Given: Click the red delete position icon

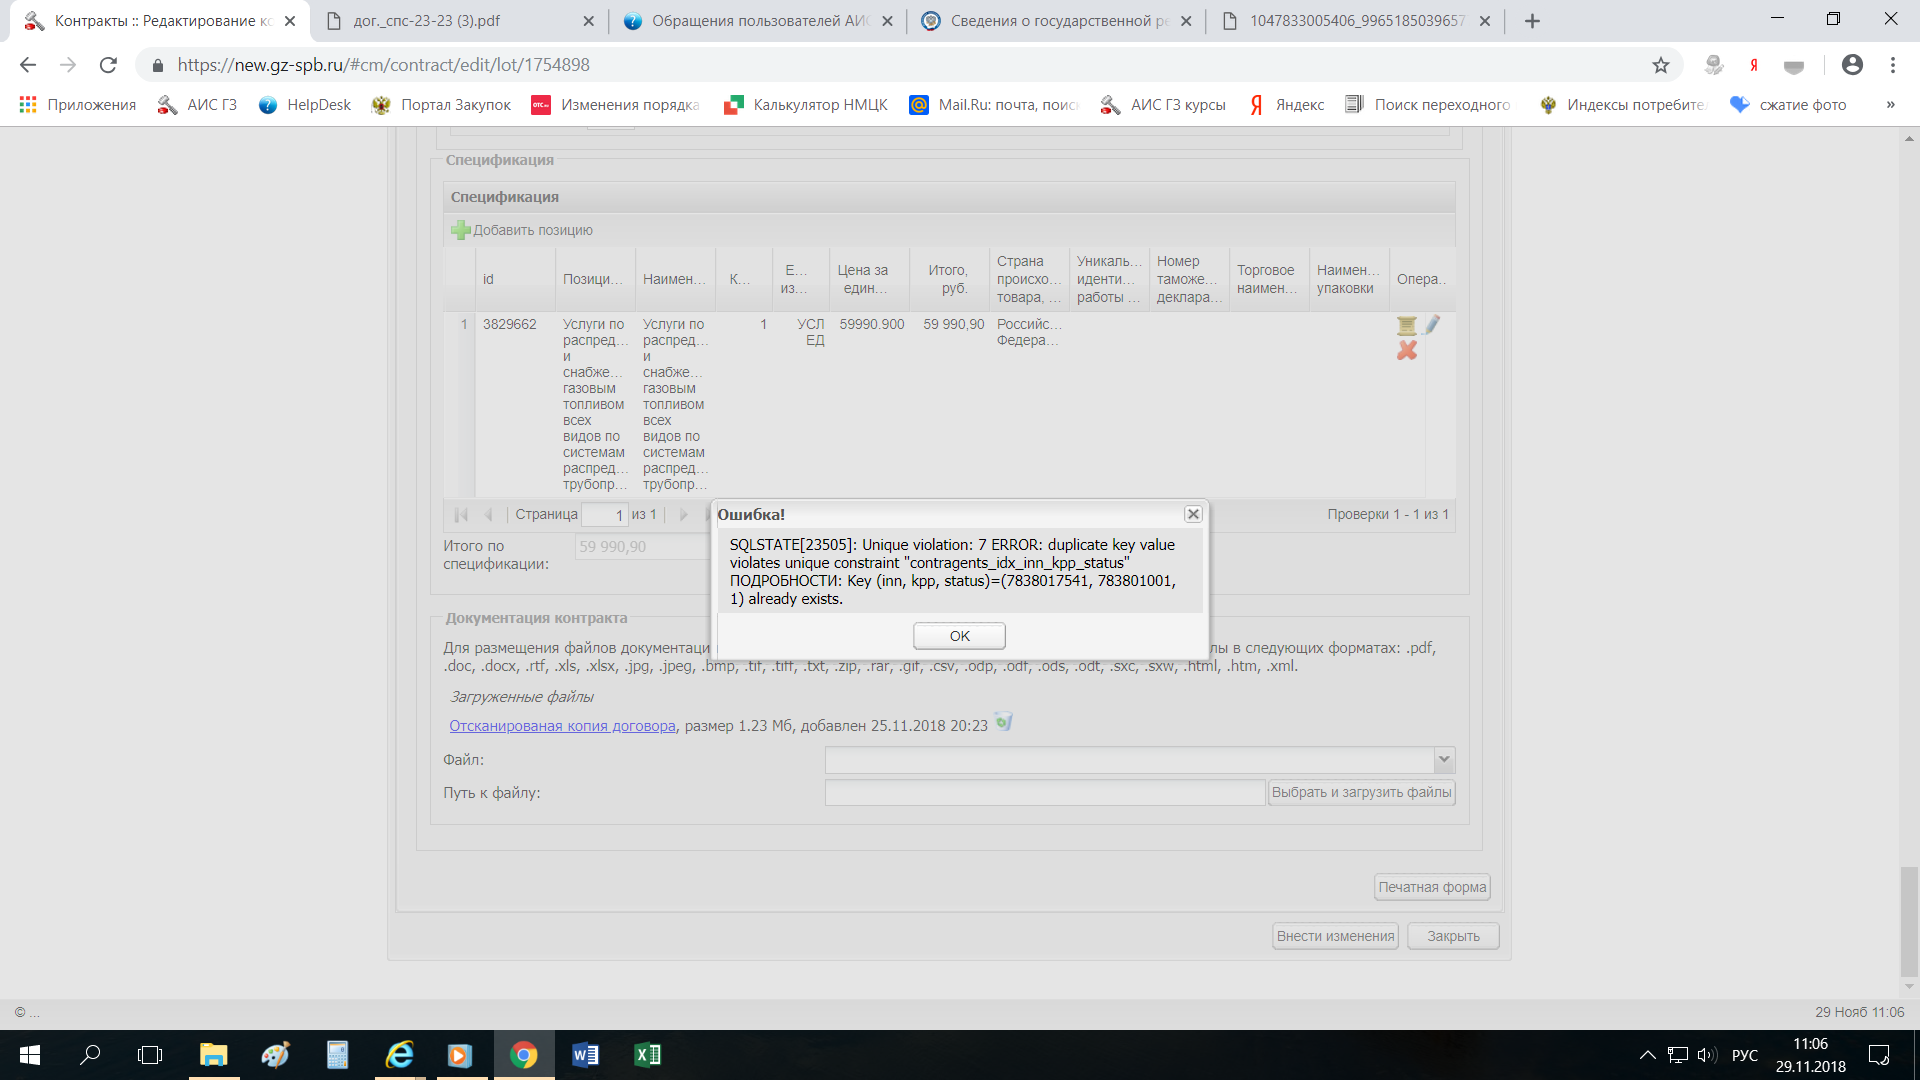Looking at the screenshot, I should pos(1407,351).
